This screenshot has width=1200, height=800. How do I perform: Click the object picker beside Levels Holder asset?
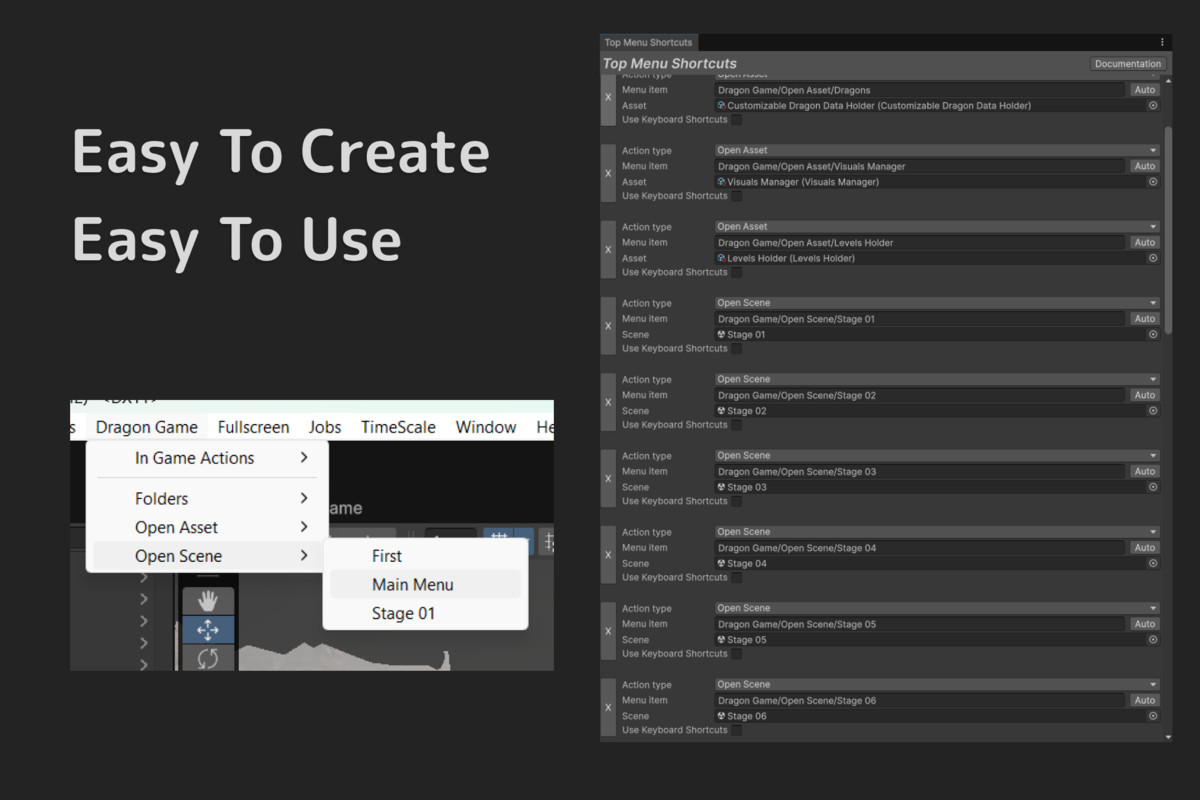(x=1154, y=258)
